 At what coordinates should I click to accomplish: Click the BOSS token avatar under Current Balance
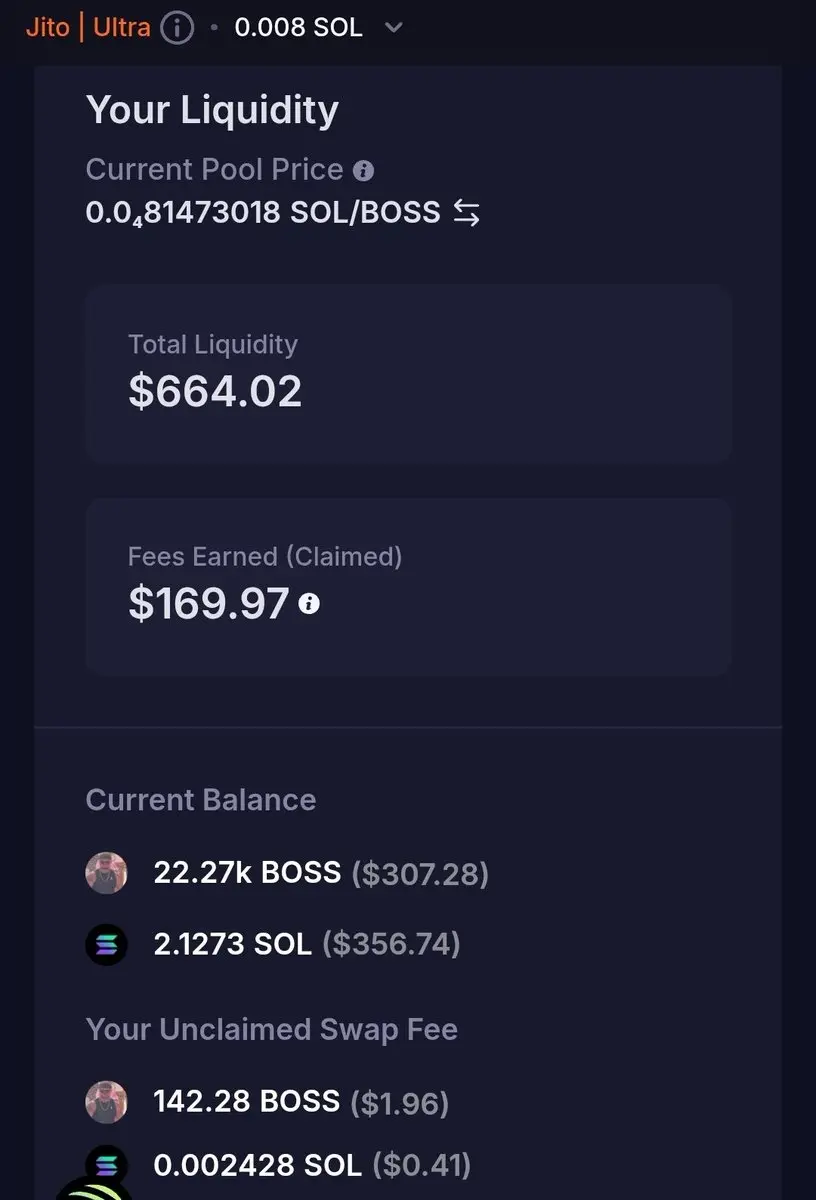point(106,873)
